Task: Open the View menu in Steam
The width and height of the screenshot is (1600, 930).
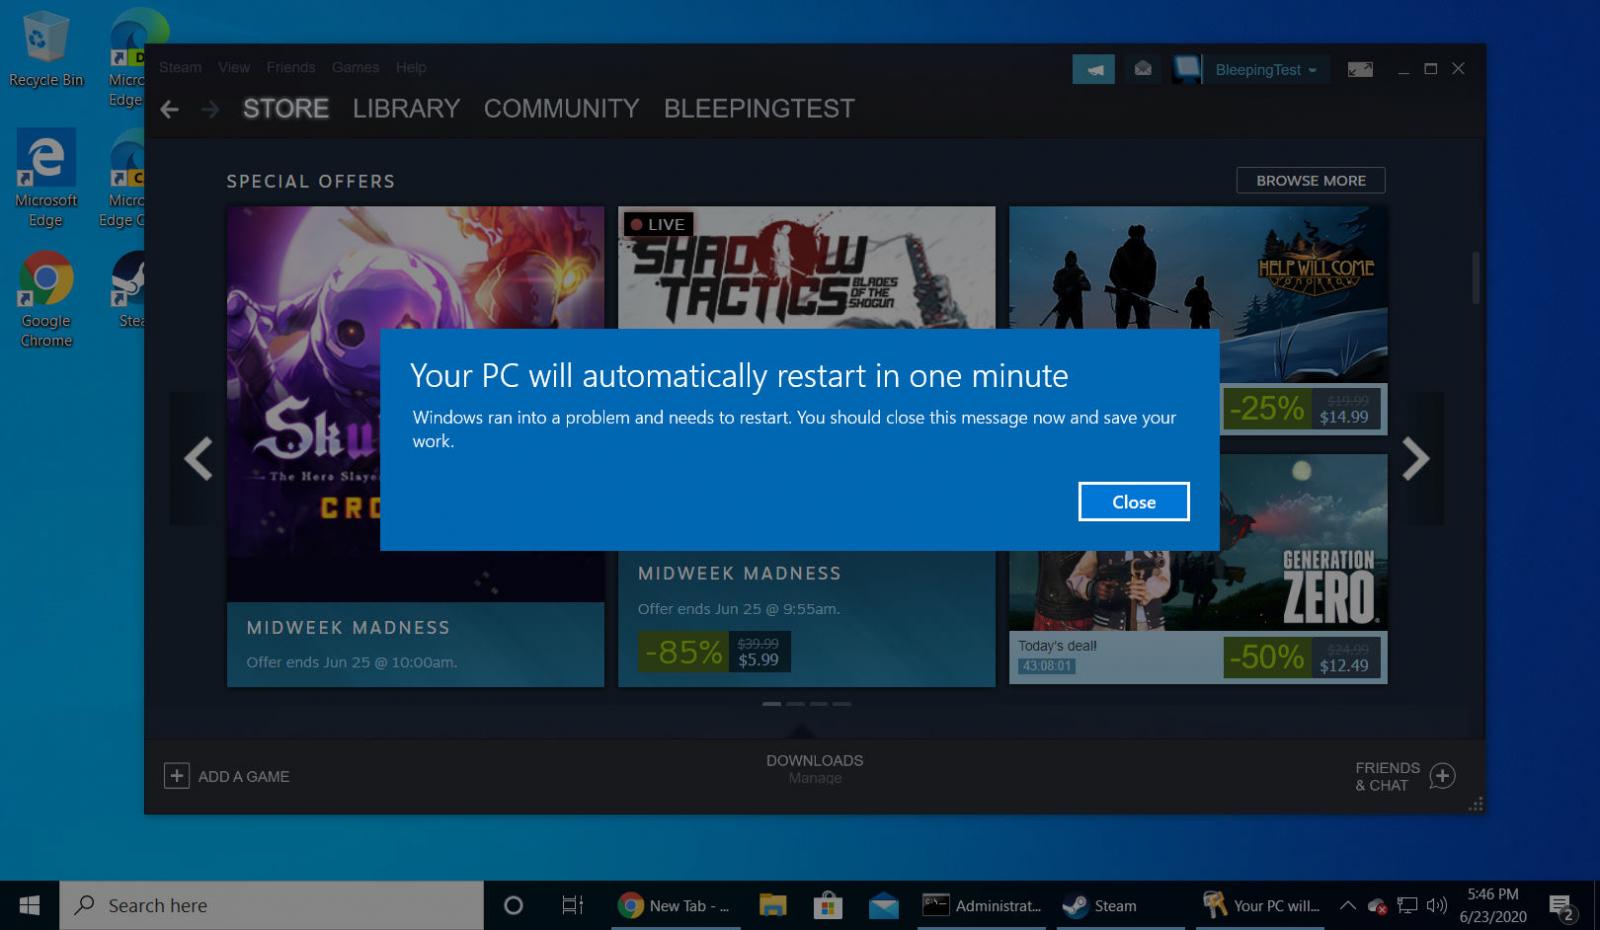Action: pos(233,67)
